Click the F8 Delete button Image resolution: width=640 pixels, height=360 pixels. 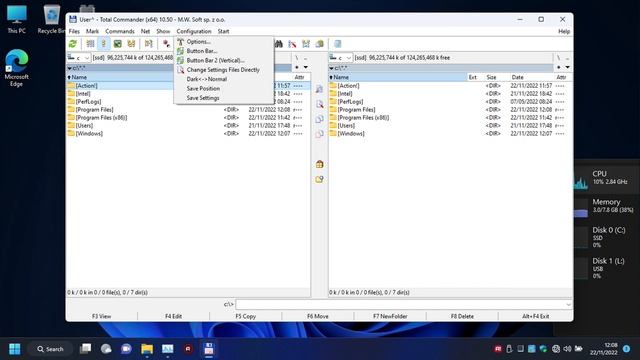462,316
